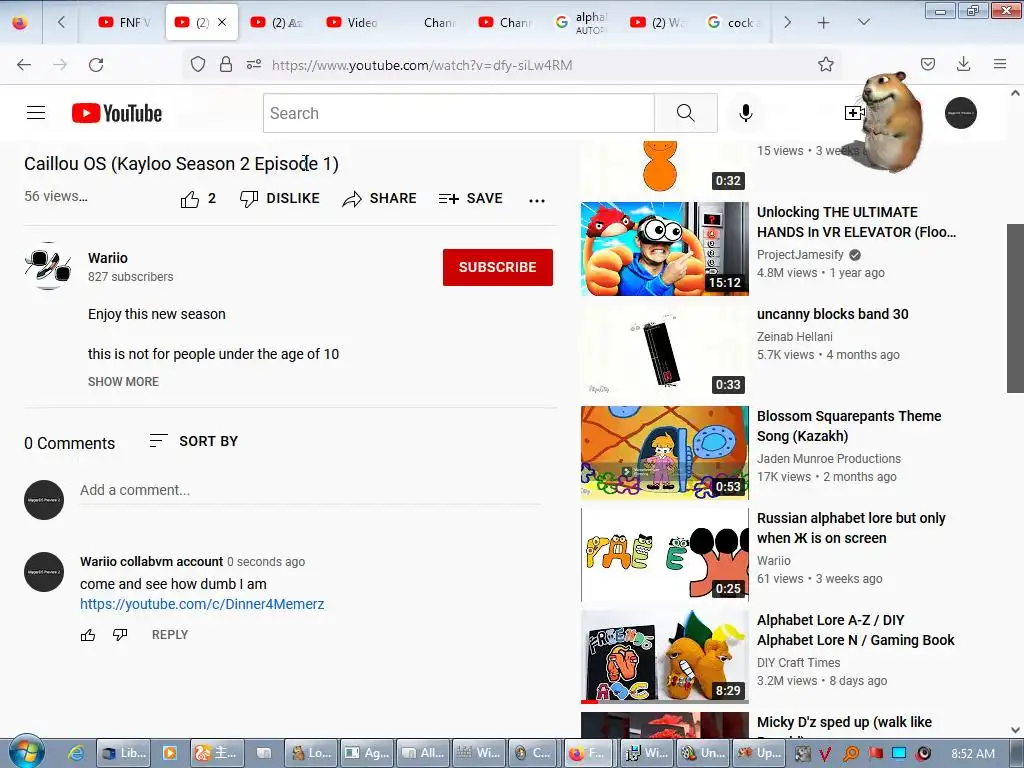The width and height of the screenshot is (1024, 768).
Task: Open the youtube.com/c/Dinner4Memerz link
Action: 202,604
